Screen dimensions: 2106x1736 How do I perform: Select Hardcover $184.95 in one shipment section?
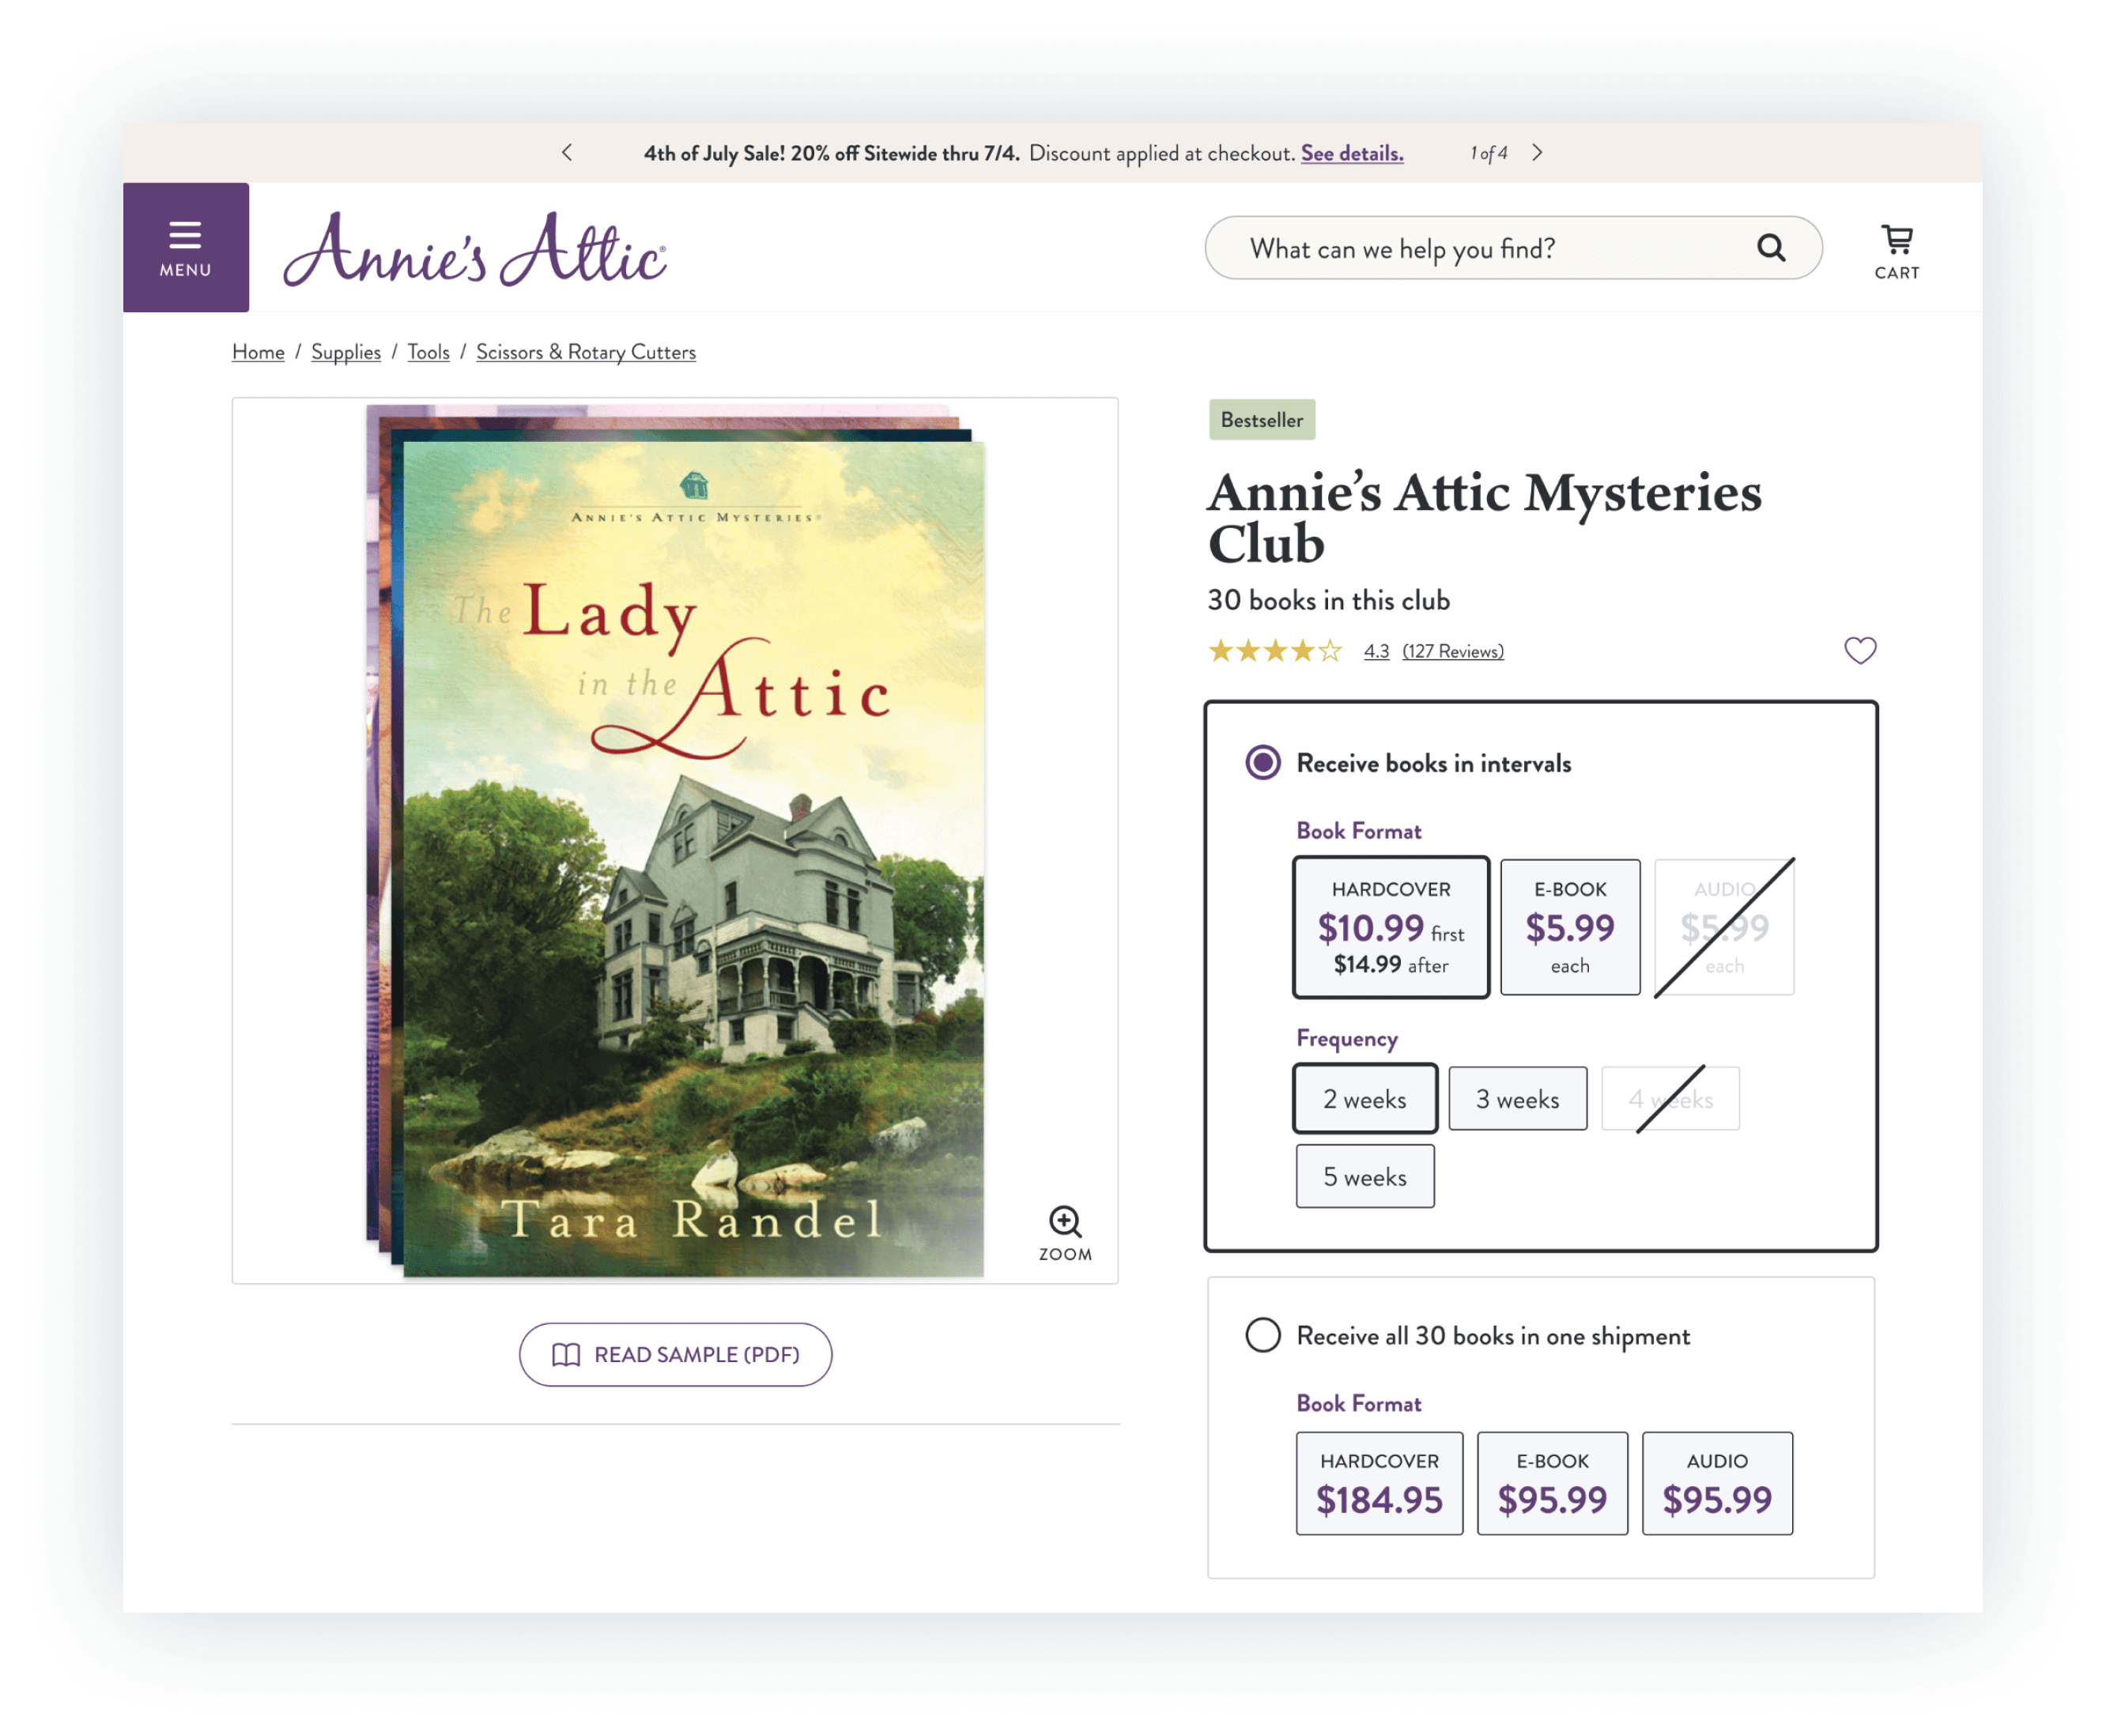point(1379,1483)
